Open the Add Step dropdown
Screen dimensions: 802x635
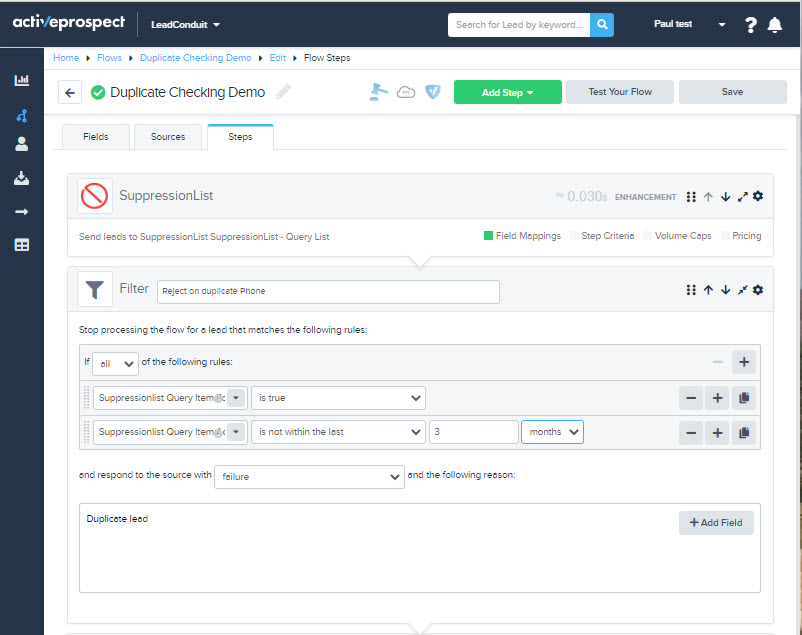(x=507, y=92)
